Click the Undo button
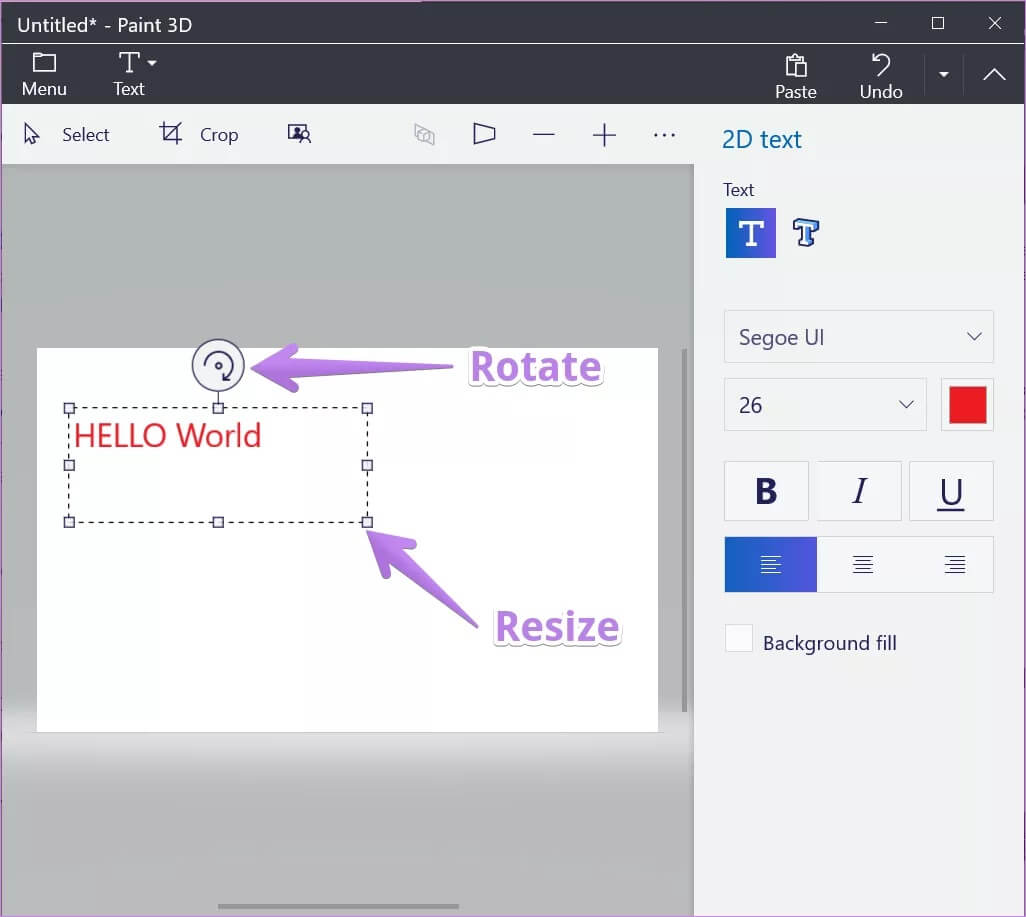This screenshot has height=917, width=1026. pyautogui.click(x=881, y=76)
